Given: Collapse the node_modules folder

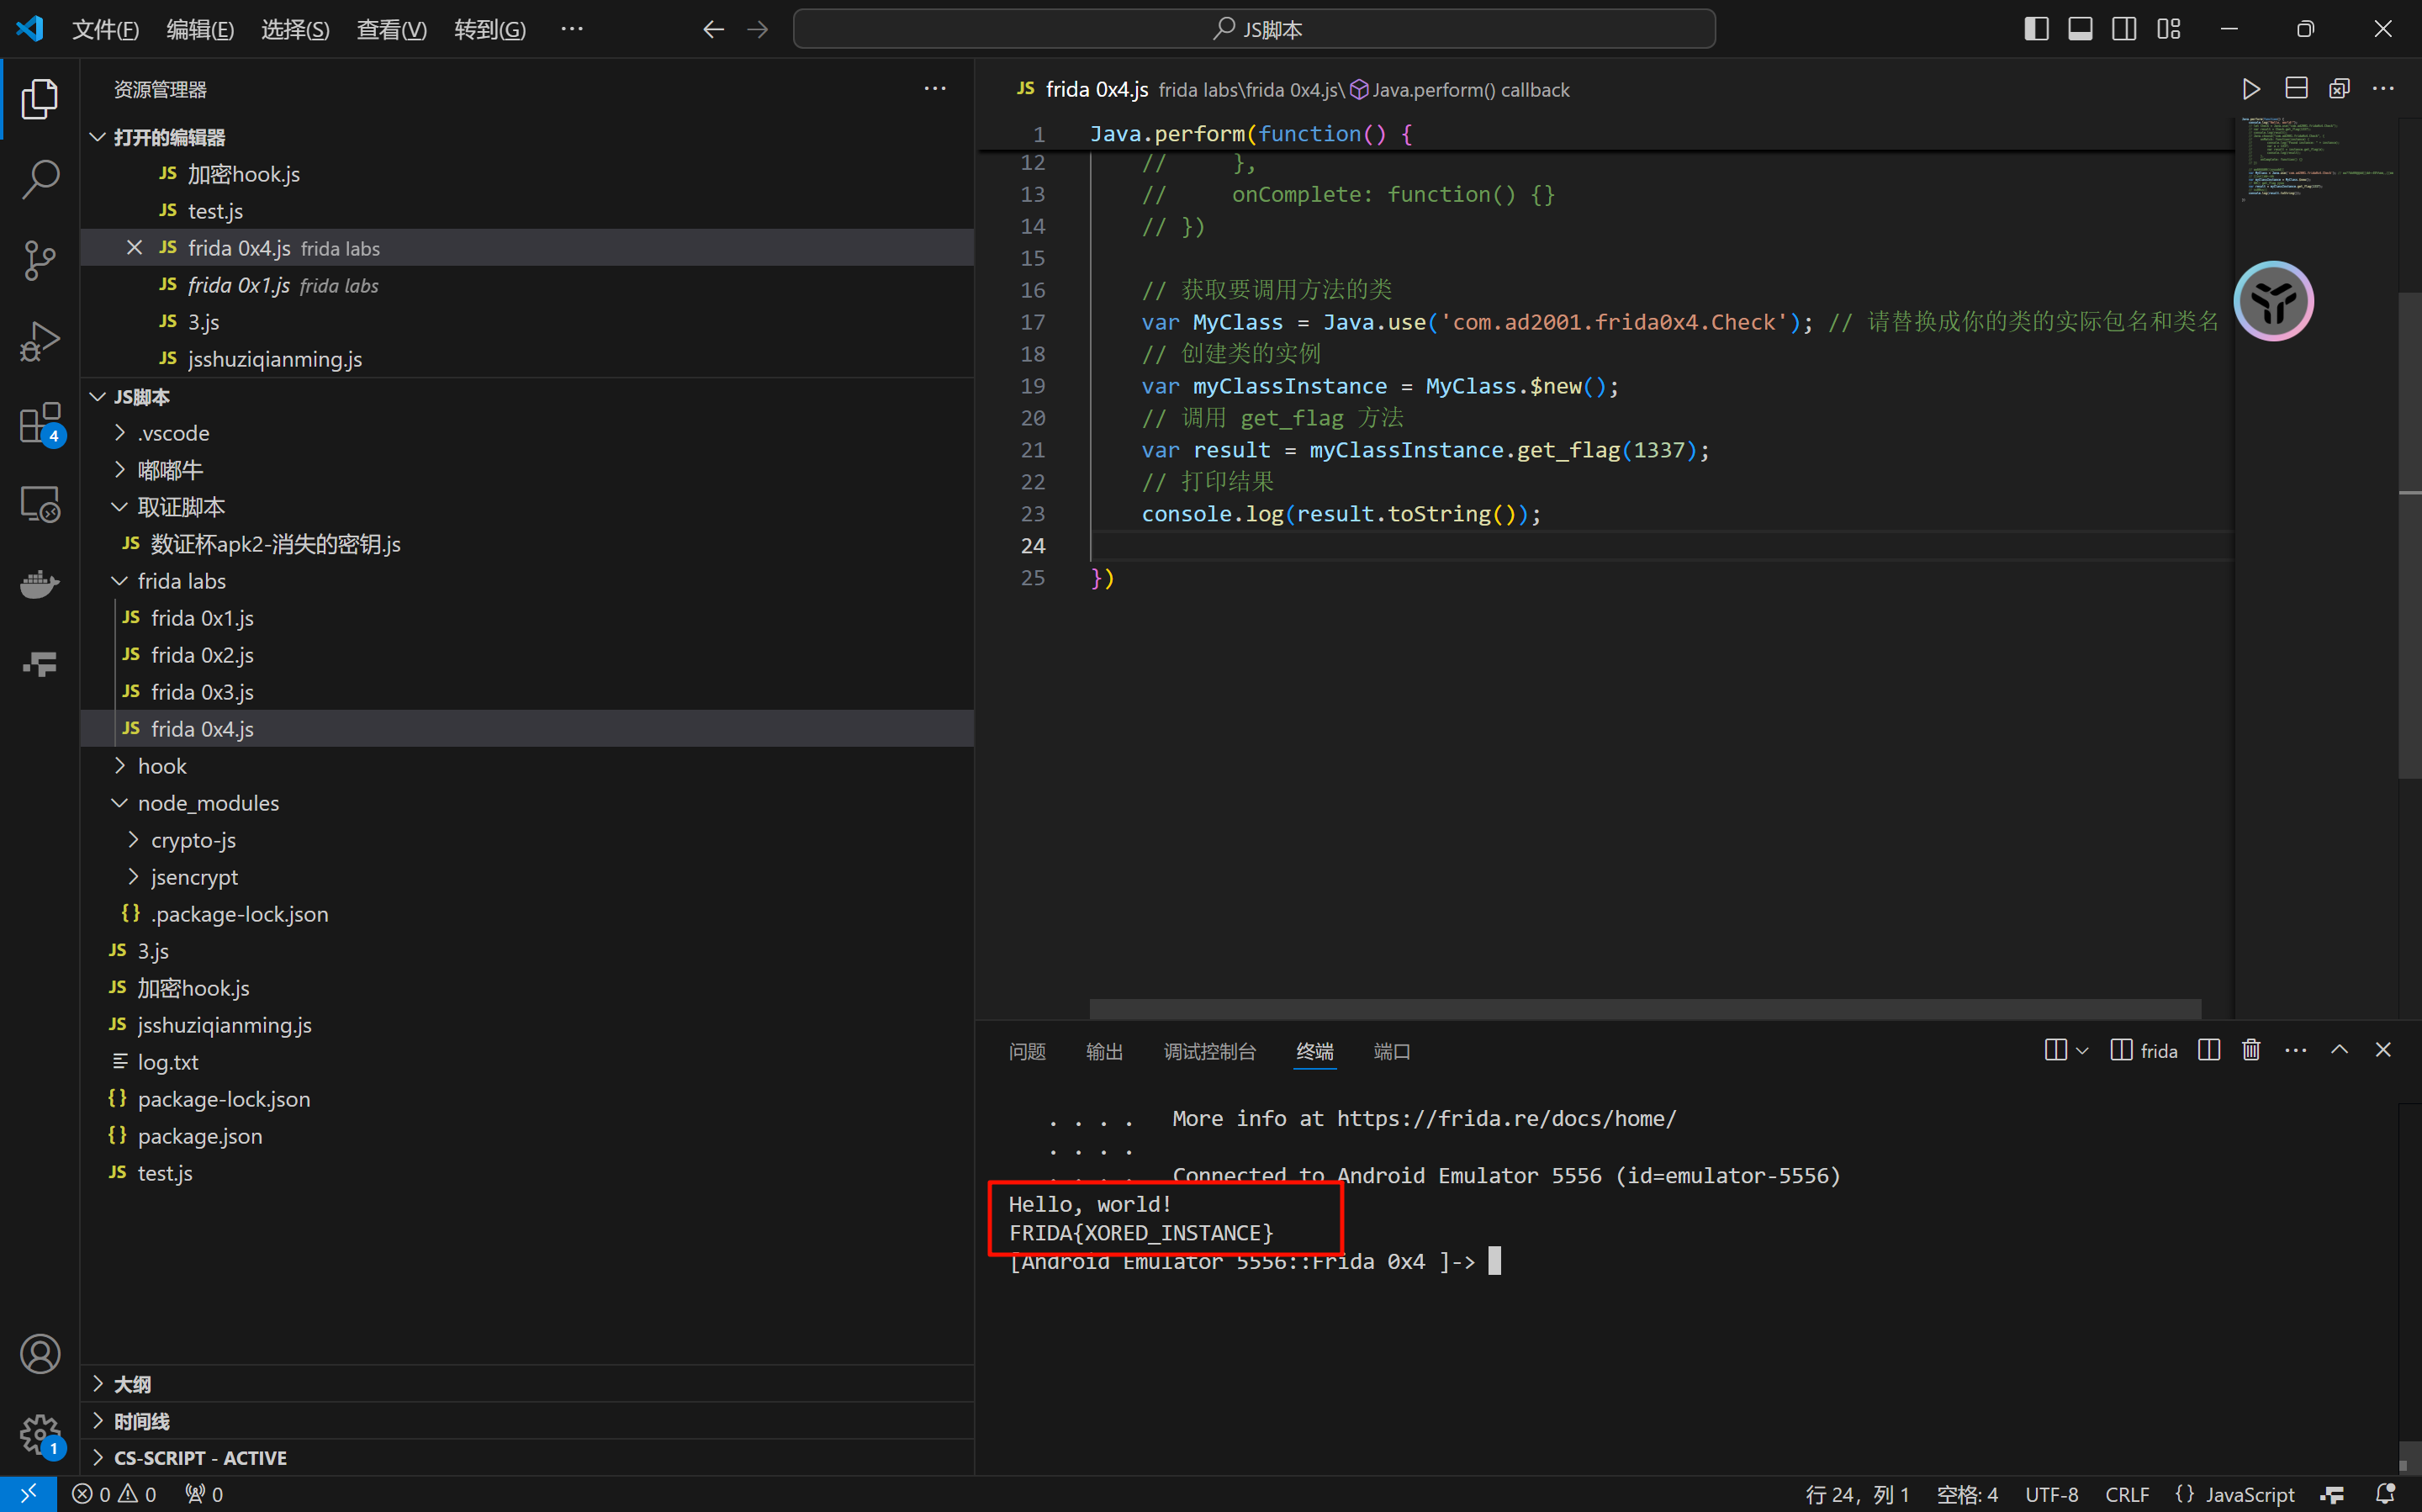Looking at the screenshot, I should tap(208, 803).
